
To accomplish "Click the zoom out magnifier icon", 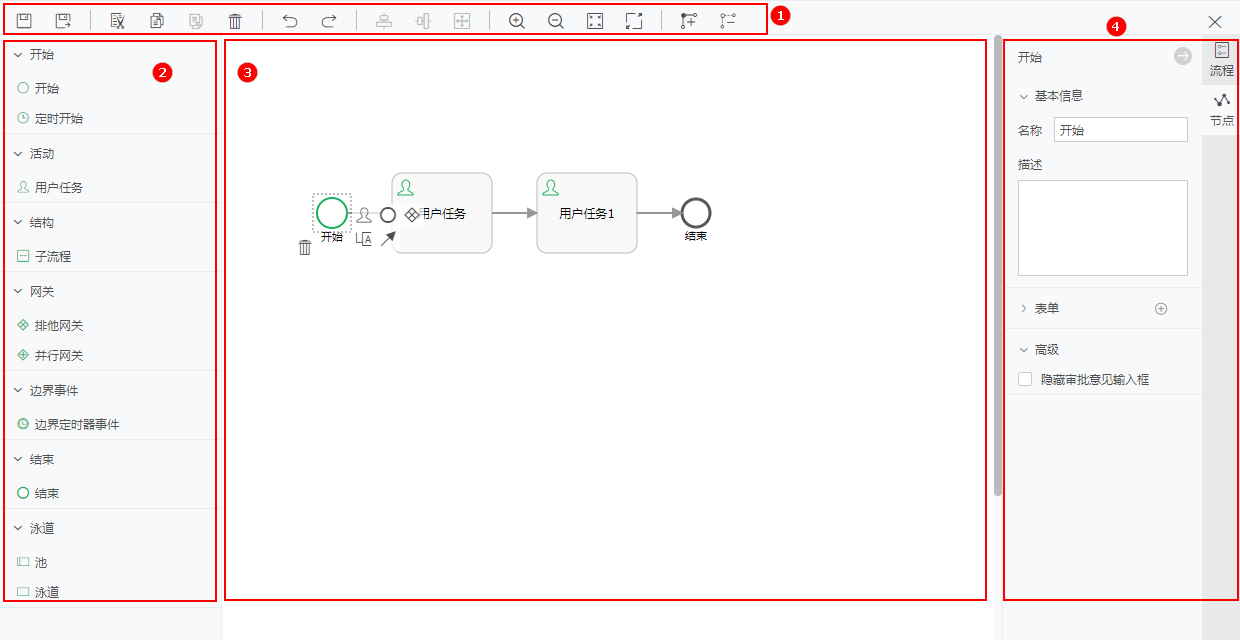I will pos(556,21).
